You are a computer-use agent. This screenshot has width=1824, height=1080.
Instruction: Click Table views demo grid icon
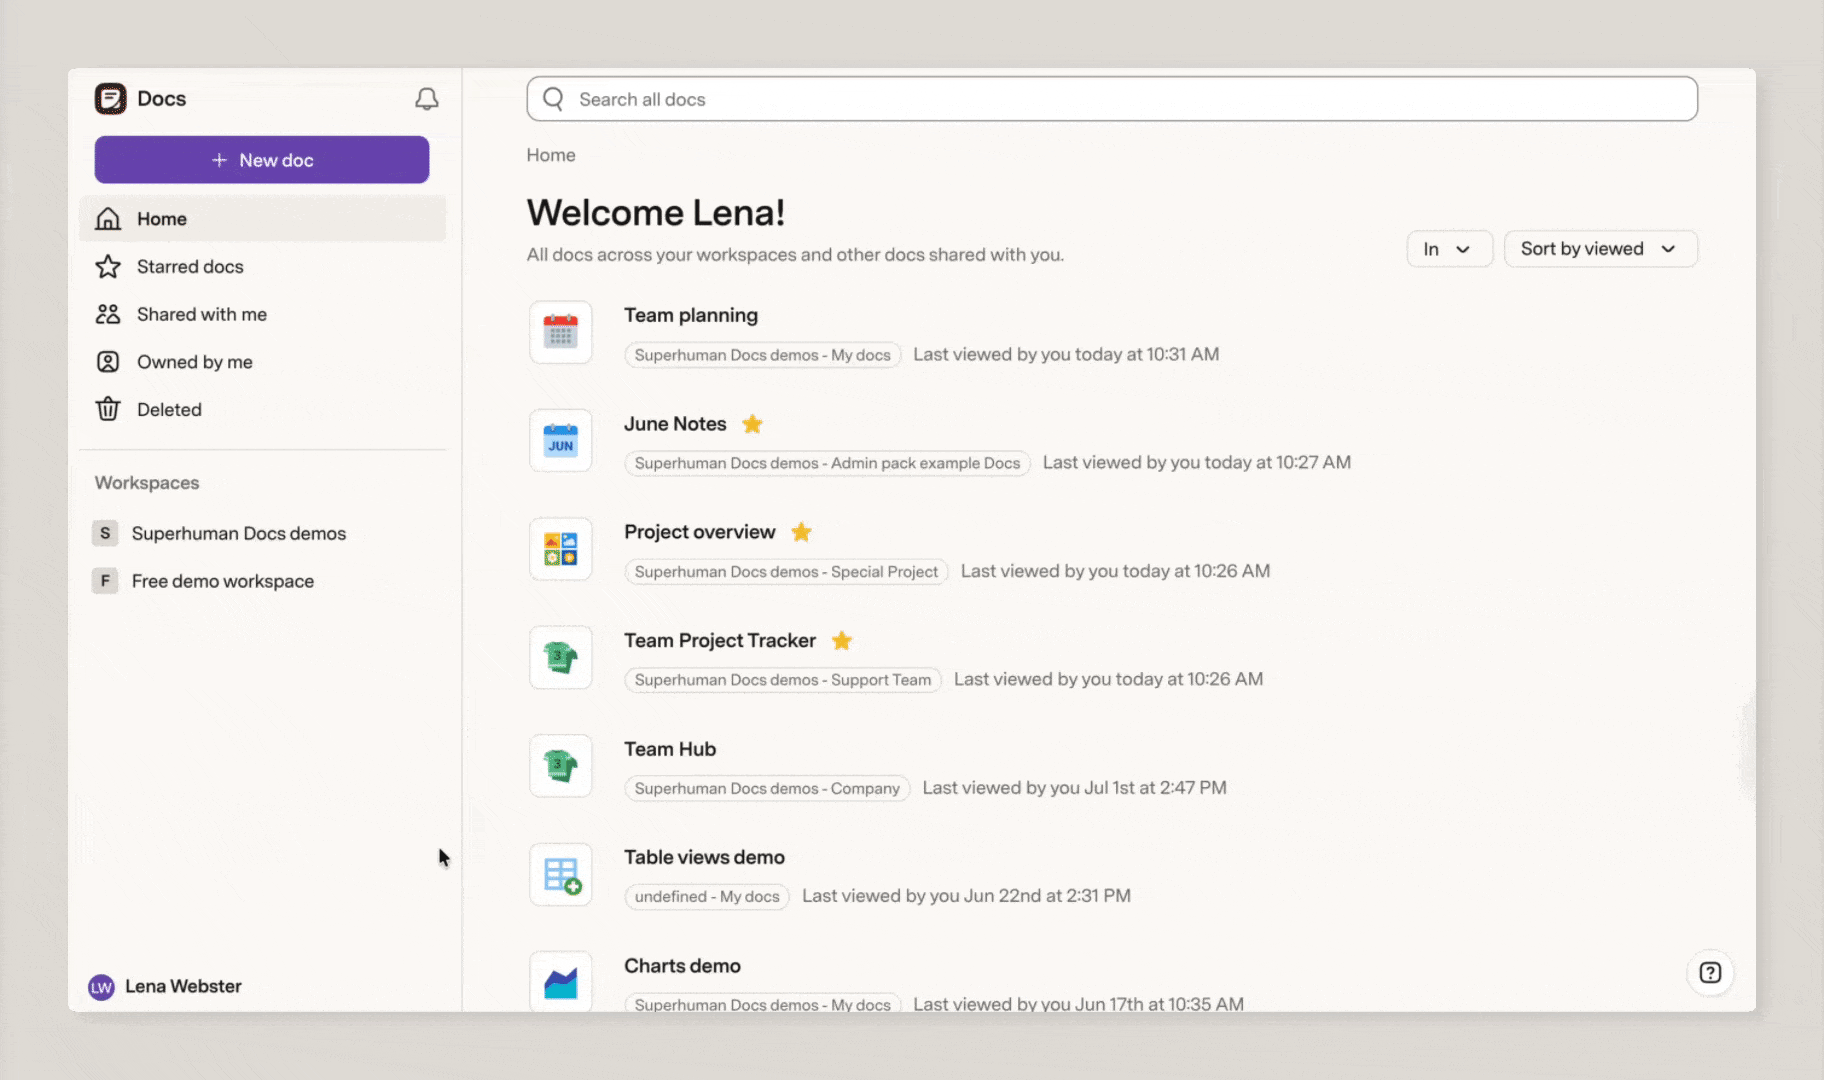pyautogui.click(x=561, y=875)
